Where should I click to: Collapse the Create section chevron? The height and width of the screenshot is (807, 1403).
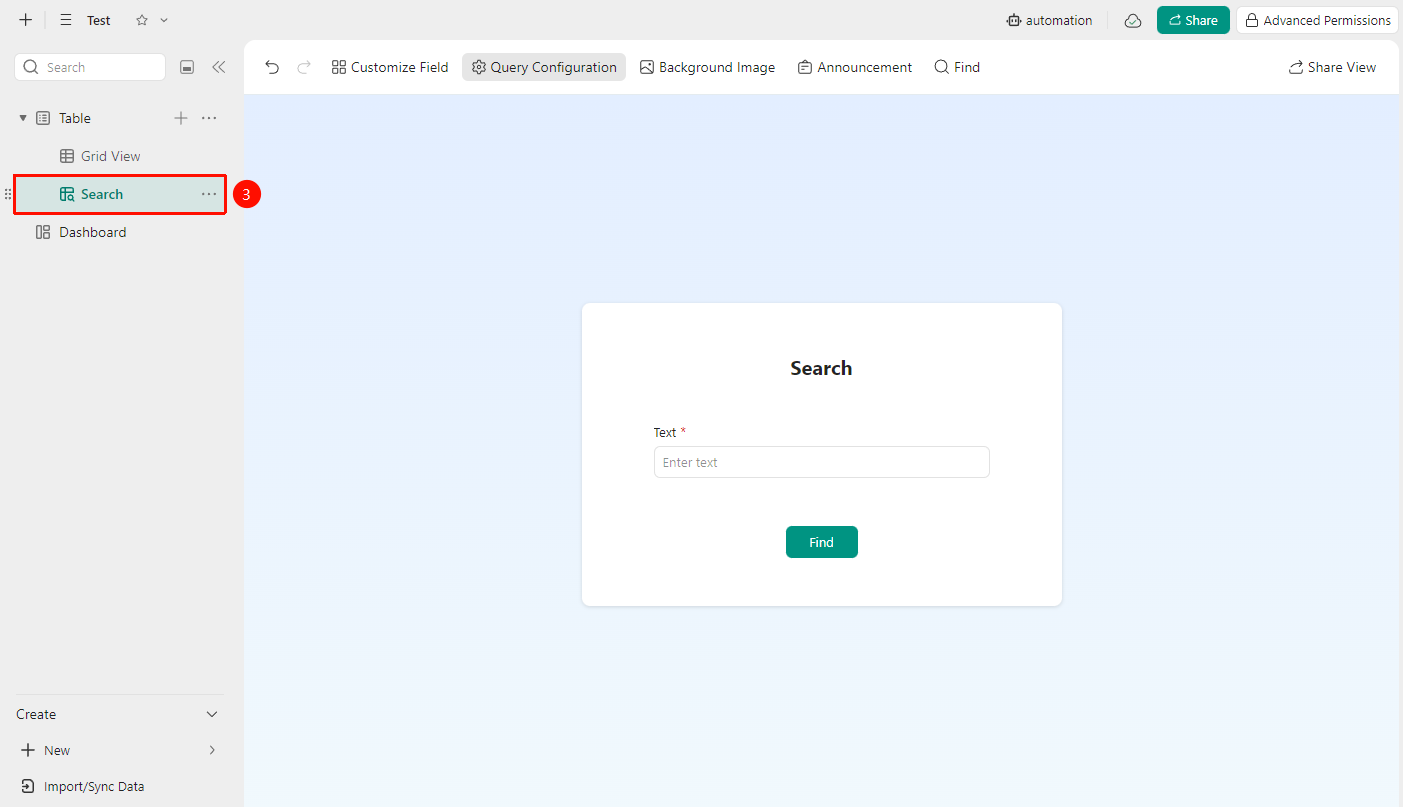click(212, 714)
